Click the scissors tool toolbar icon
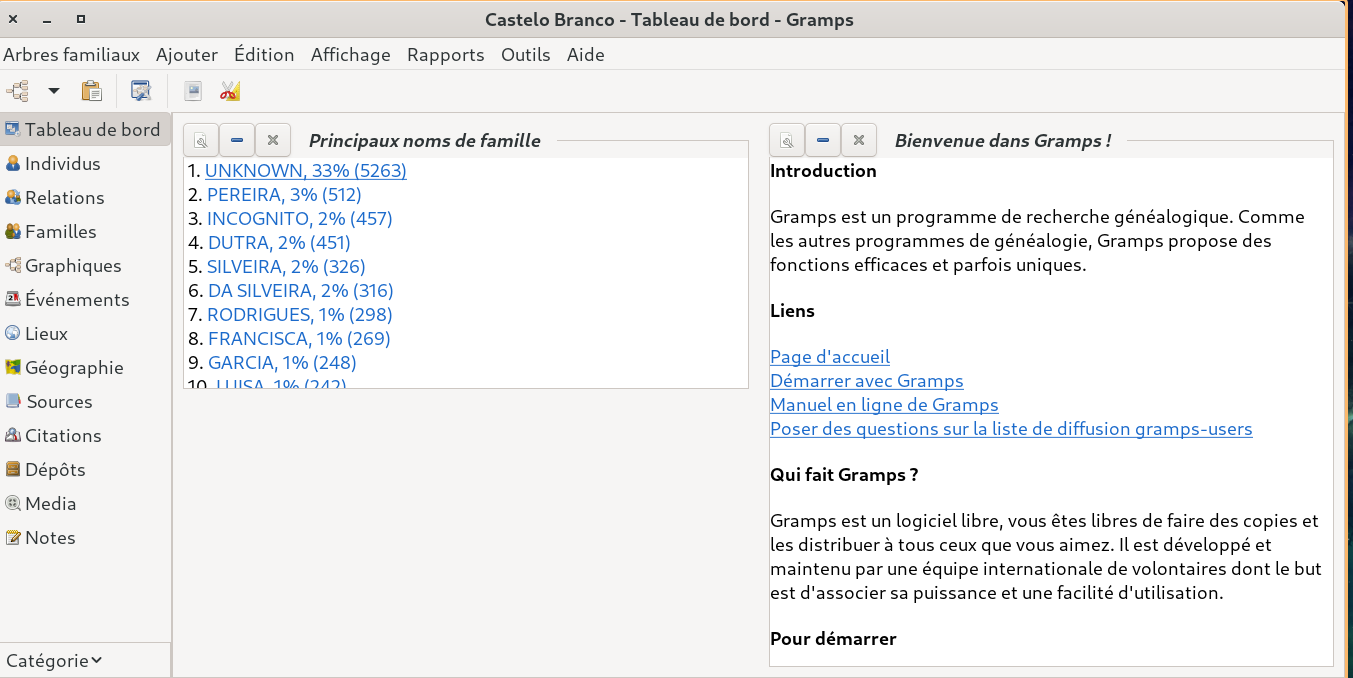The height and width of the screenshot is (678, 1353). coord(230,91)
